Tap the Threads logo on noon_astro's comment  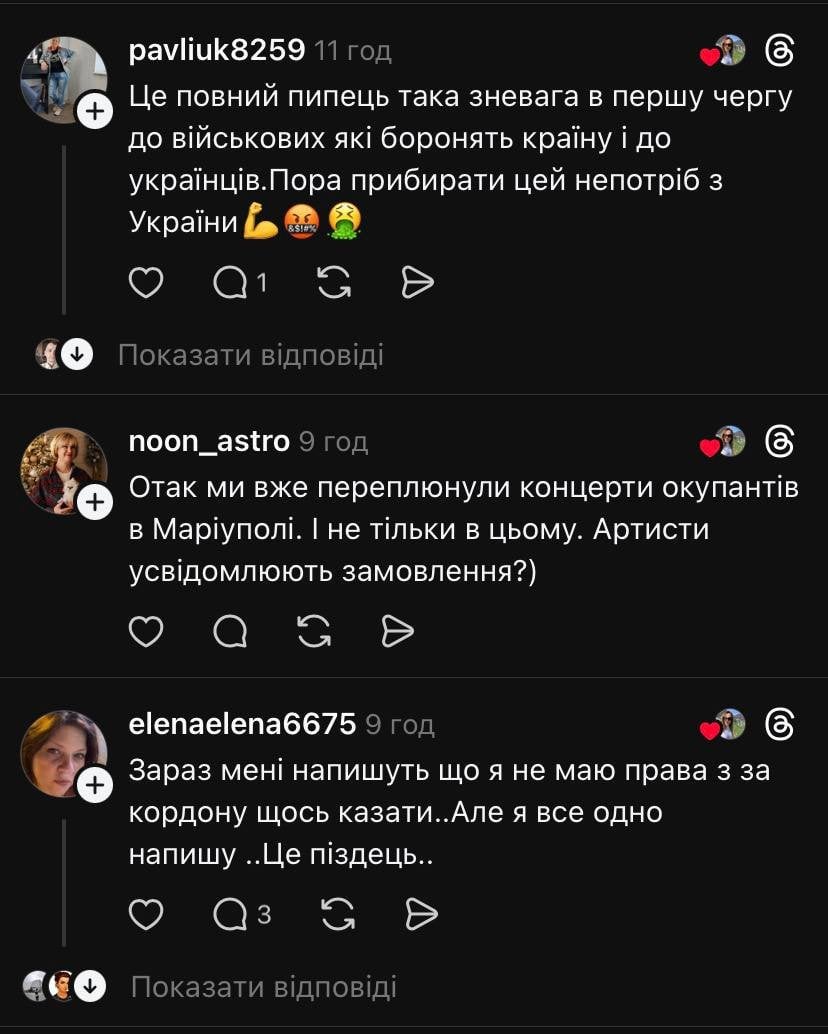coord(779,441)
